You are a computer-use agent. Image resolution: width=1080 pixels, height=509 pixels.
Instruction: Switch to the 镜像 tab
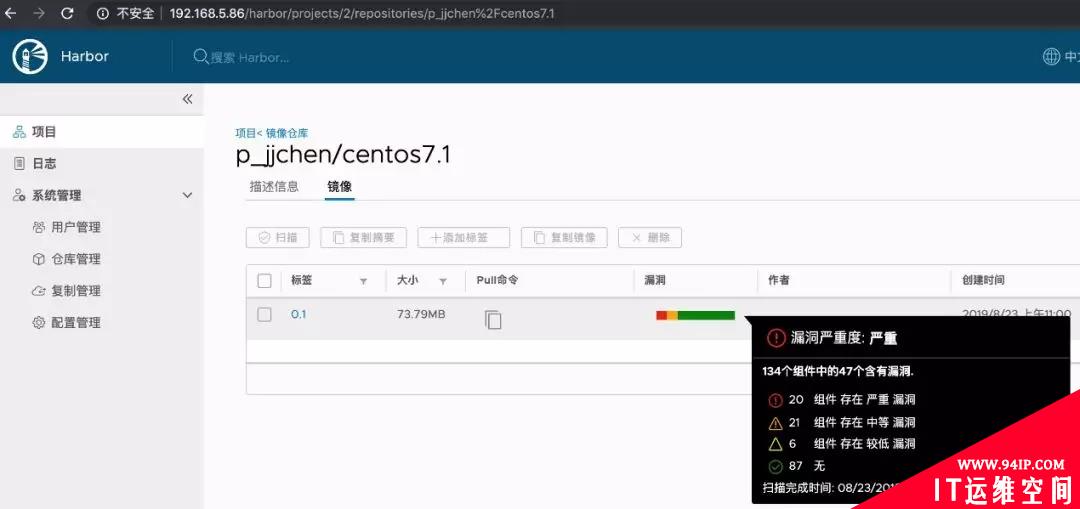pyautogui.click(x=340, y=186)
